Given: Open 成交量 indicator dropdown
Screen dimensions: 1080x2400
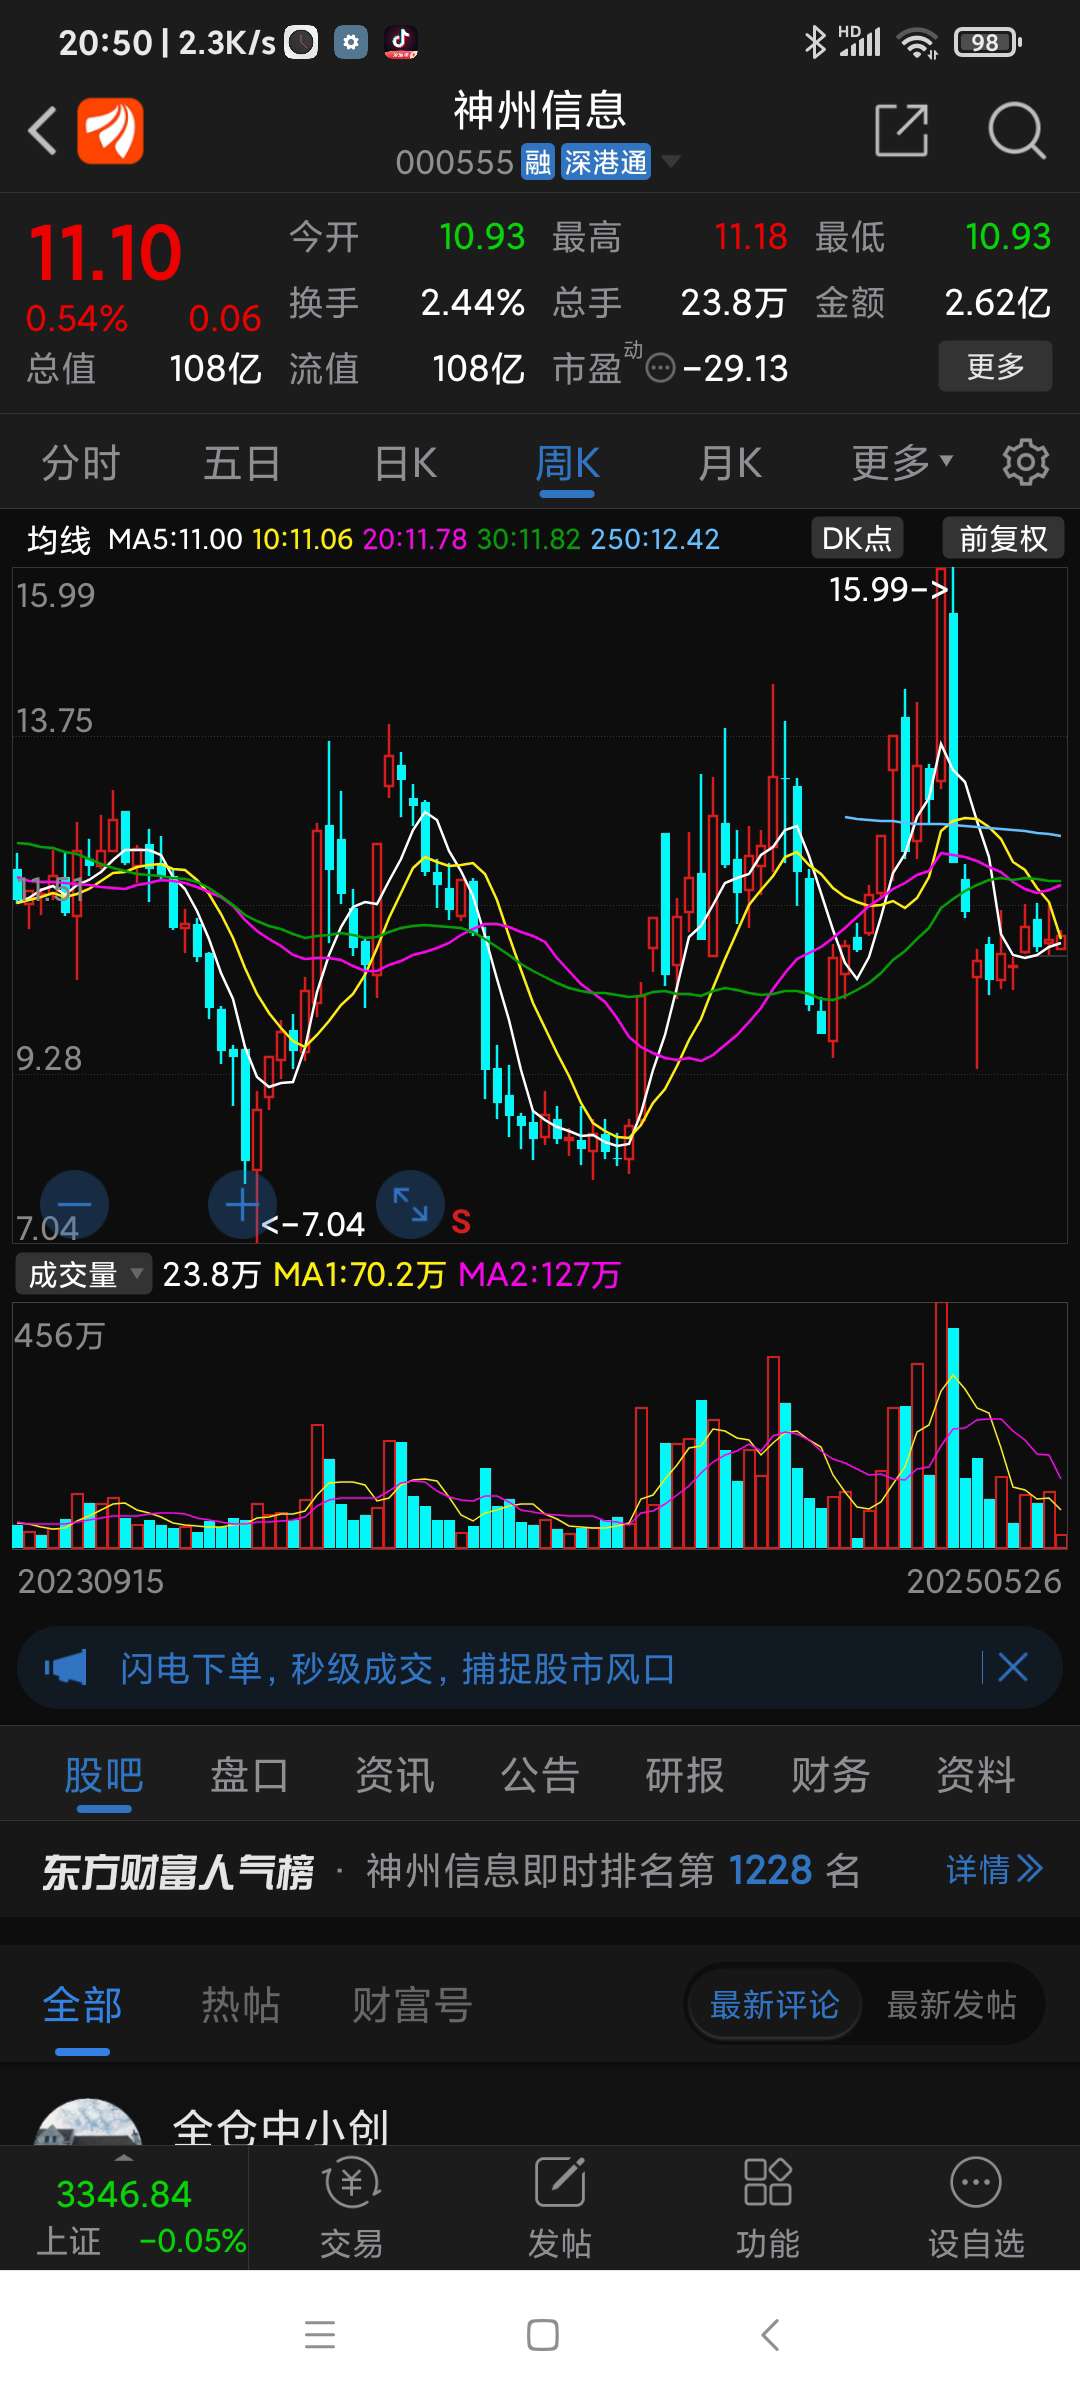Looking at the screenshot, I should click(x=84, y=1274).
